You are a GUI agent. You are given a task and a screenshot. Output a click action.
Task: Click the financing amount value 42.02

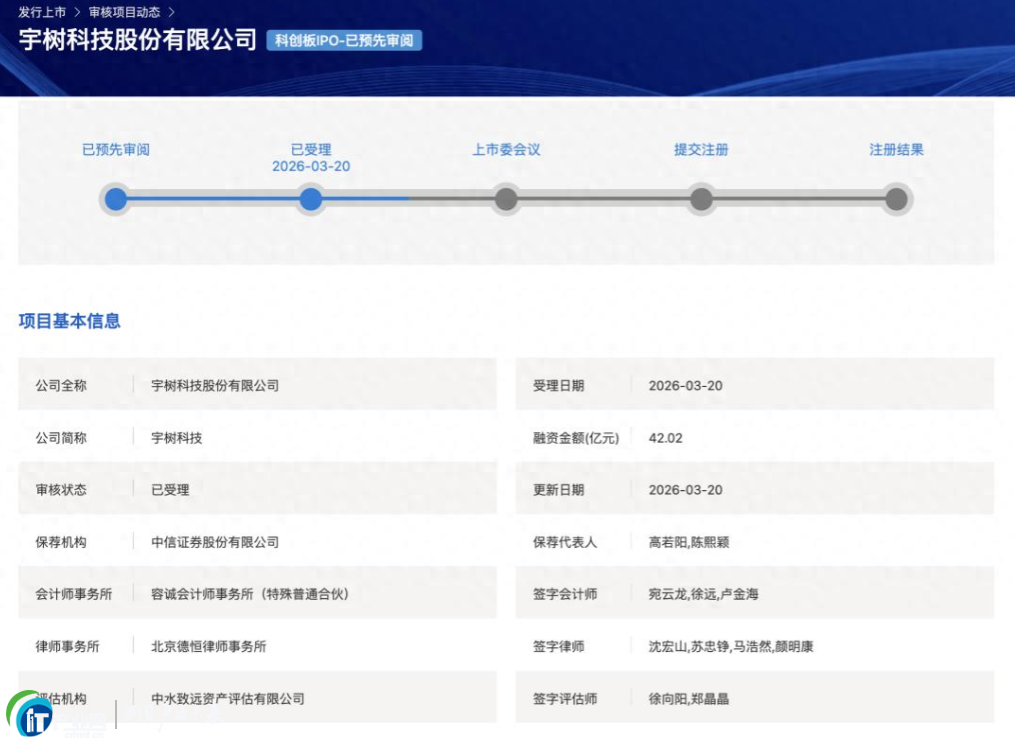665,438
